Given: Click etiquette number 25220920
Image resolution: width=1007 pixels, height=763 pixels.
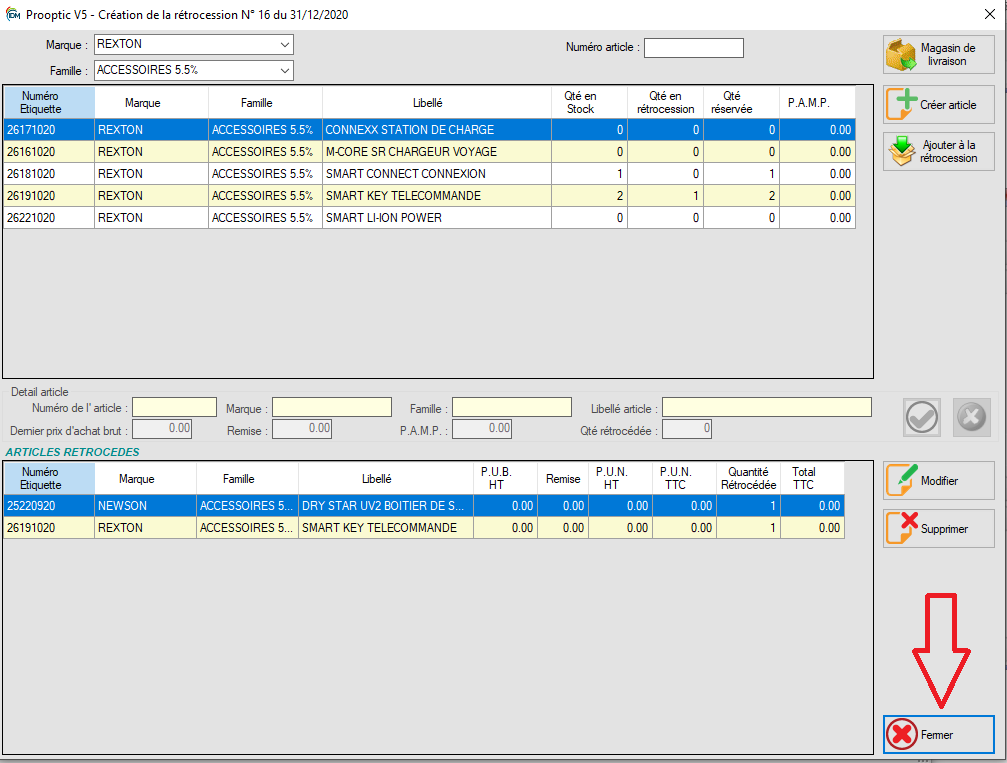Looking at the screenshot, I should tap(31, 506).
